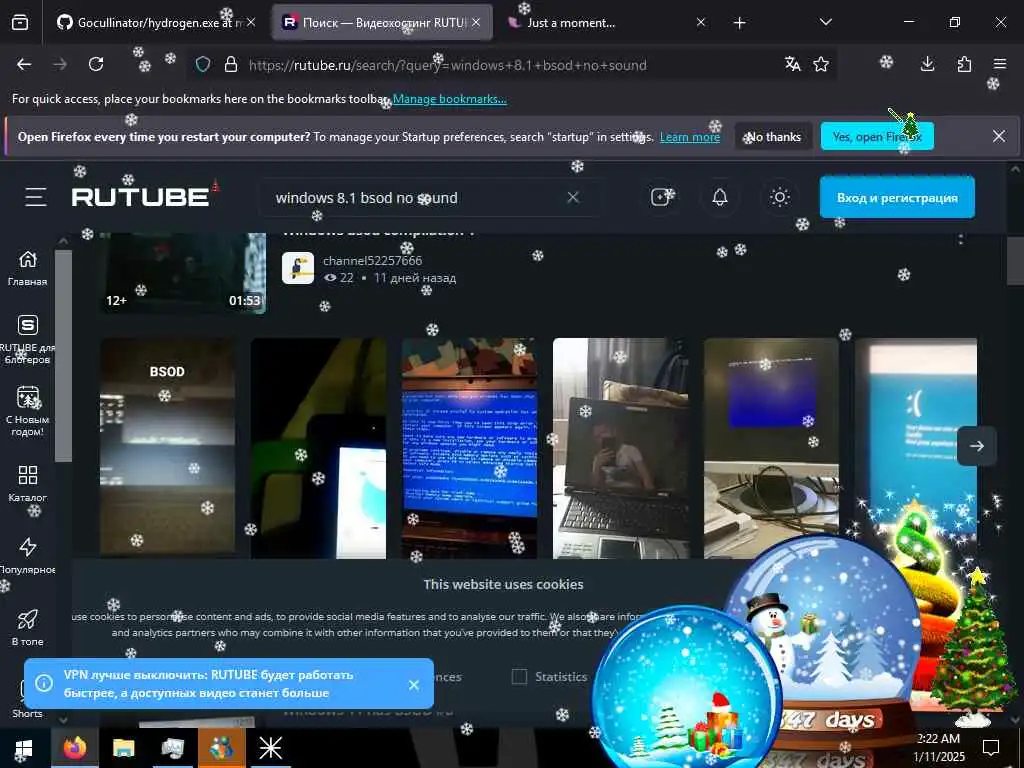Click the browser back arrow
The height and width of the screenshot is (768, 1024).
(x=24, y=64)
